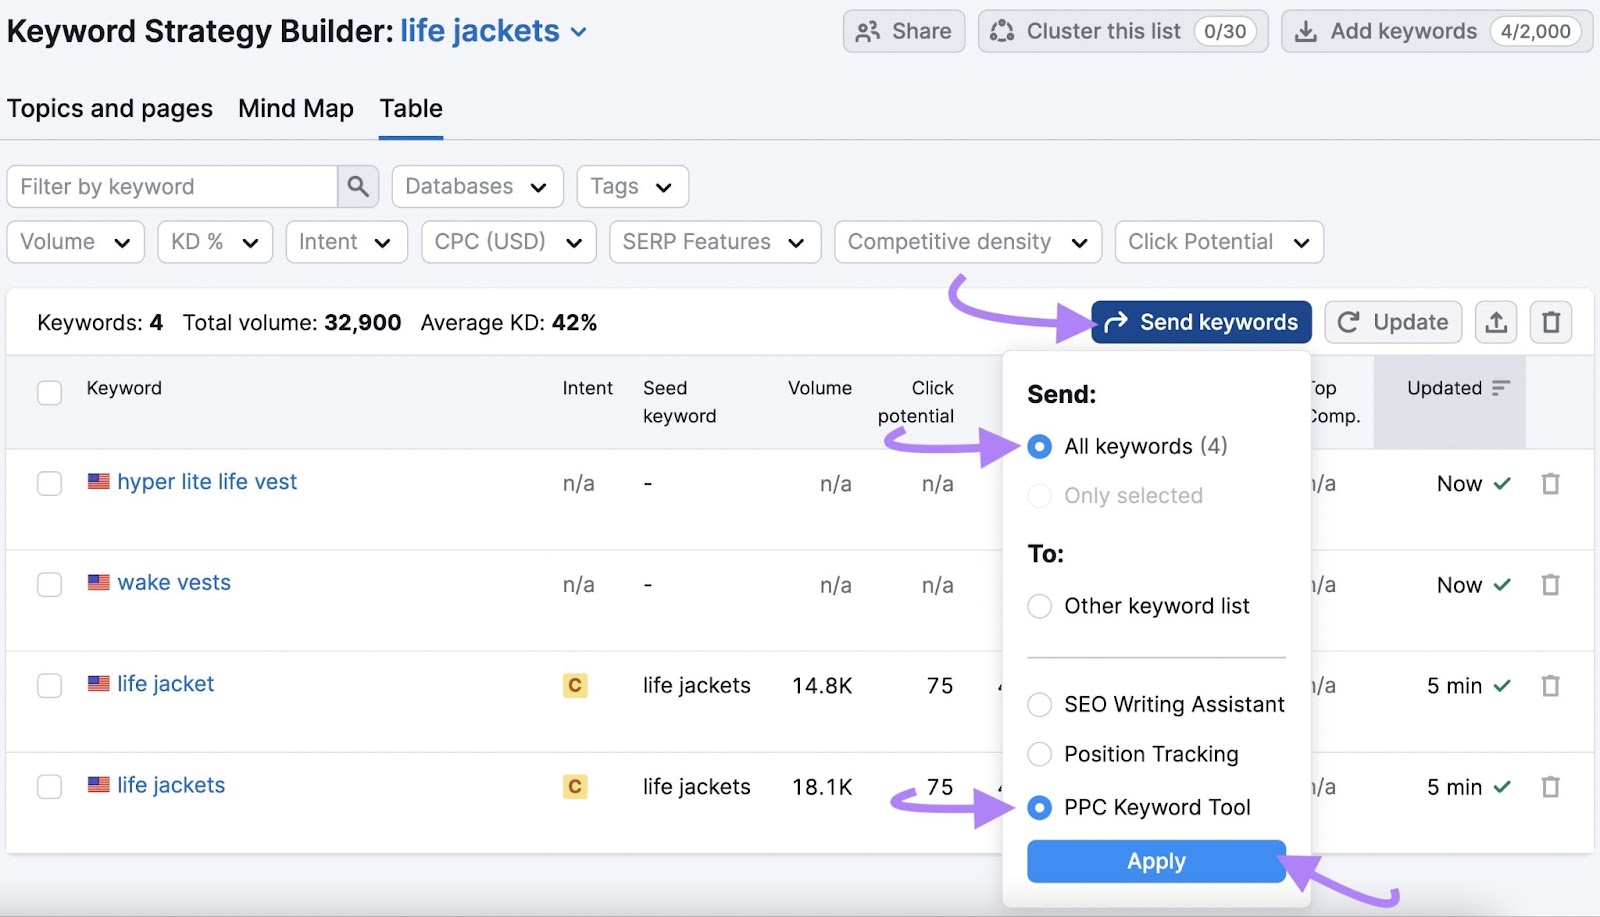Screen dimensions: 1600x917
Task: Click the Intent column header
Action: click(x=588, y=388)
